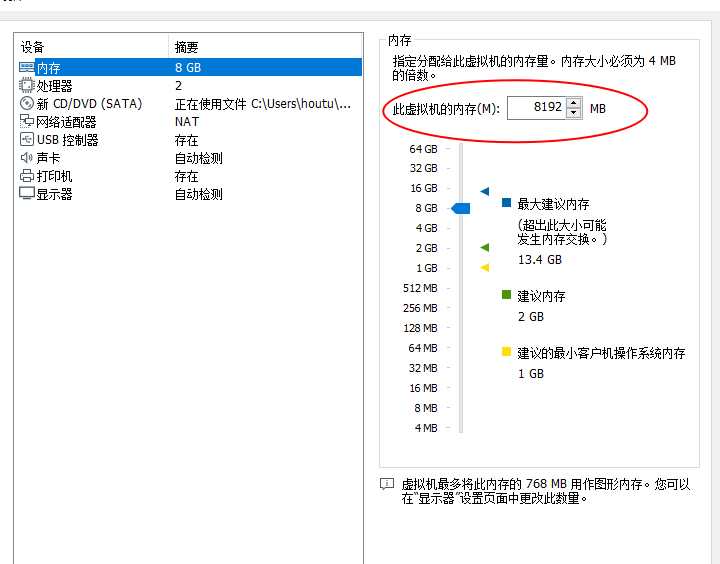Increase memory with the up spinner arrow
Screen dimensions: 720x564
point(574,103)
